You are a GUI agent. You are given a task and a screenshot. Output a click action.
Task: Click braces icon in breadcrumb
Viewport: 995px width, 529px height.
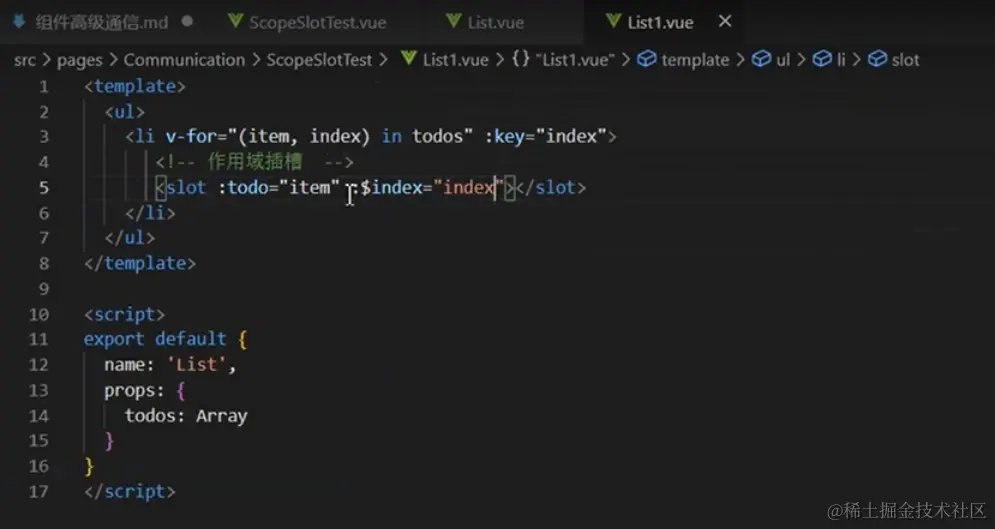[x=520, y=60]
